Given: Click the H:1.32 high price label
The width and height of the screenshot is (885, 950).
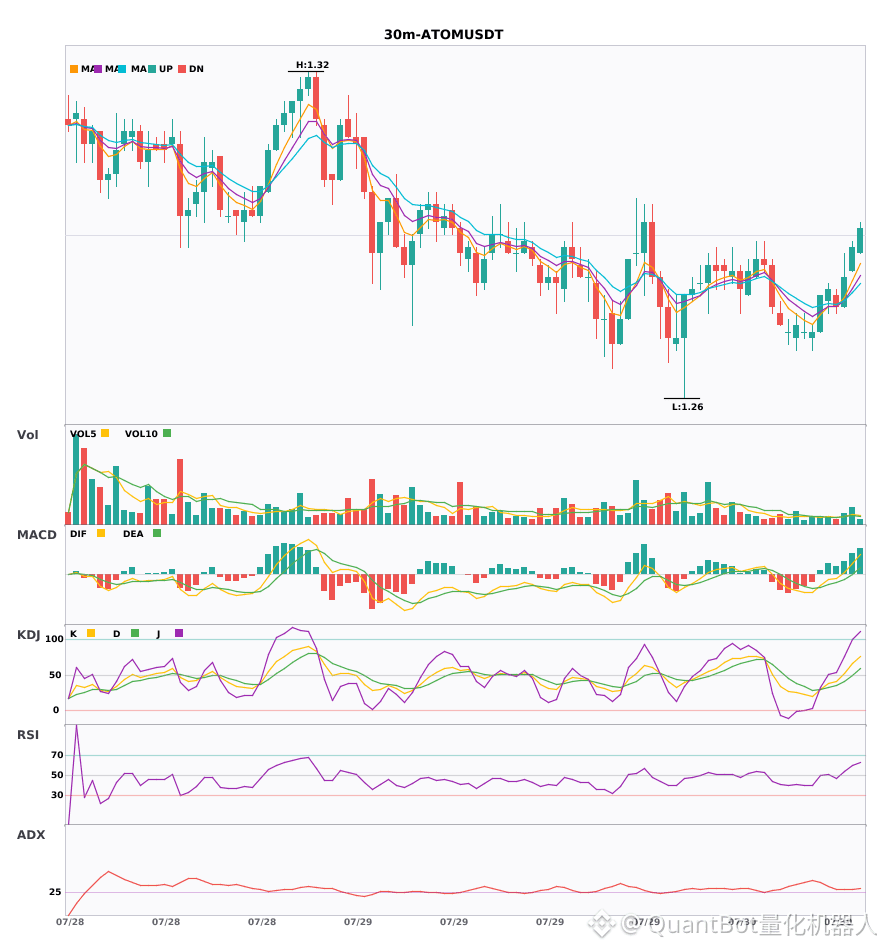Looking at the screenshot, I should coord(313,65).
